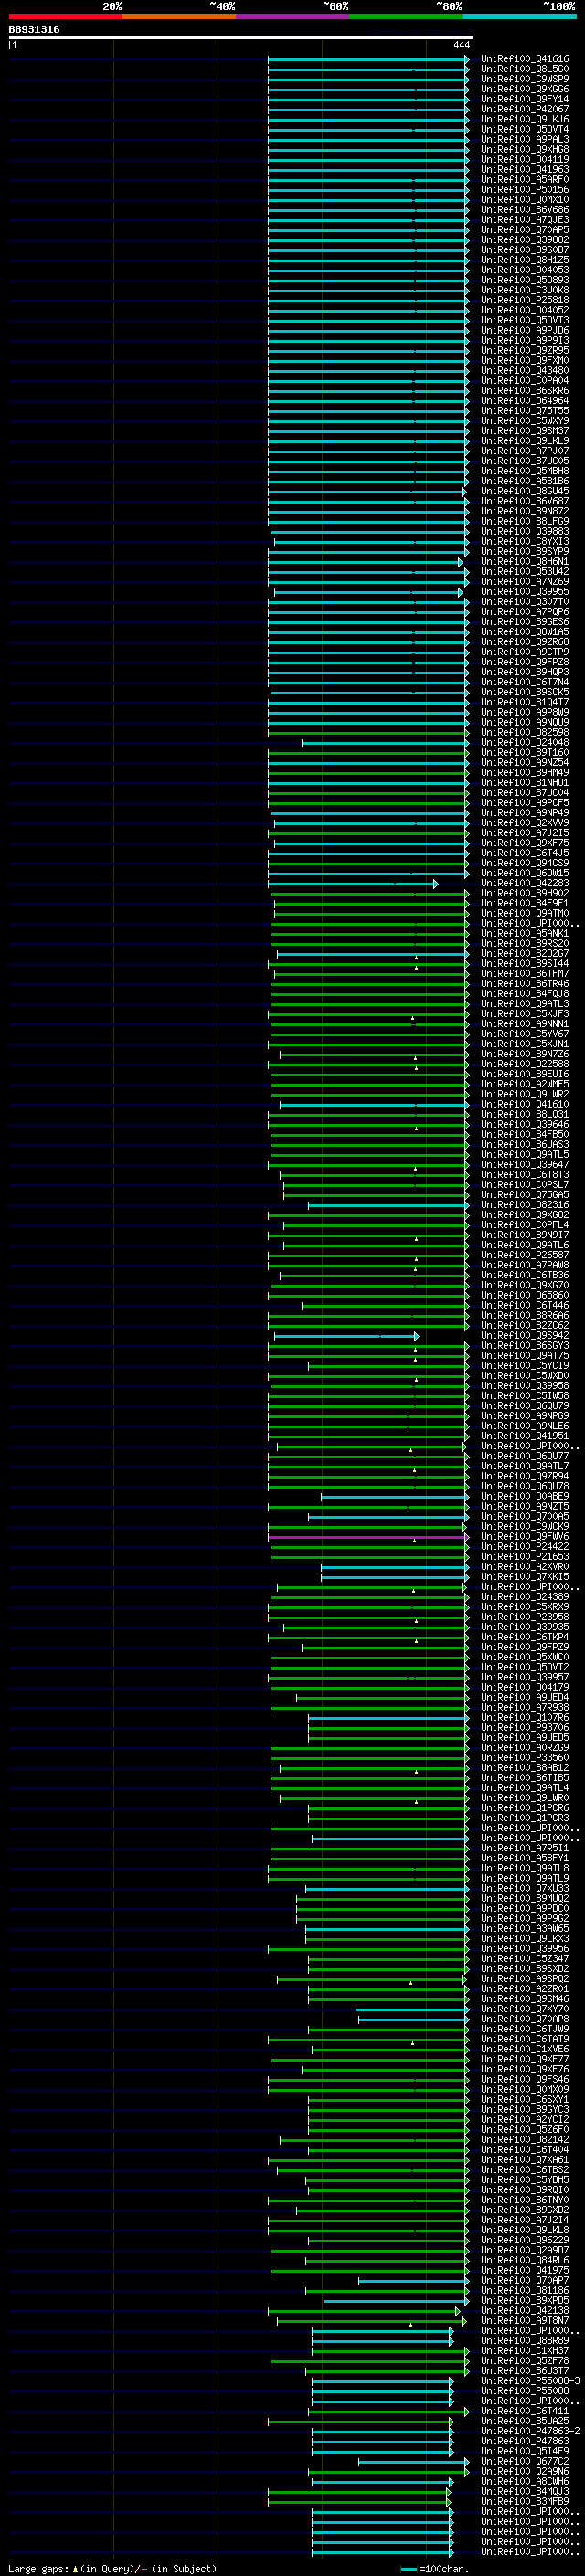585x2576 pixels.
Task: Select hit label UniRef100_O22588
Action: [524, 1065]
